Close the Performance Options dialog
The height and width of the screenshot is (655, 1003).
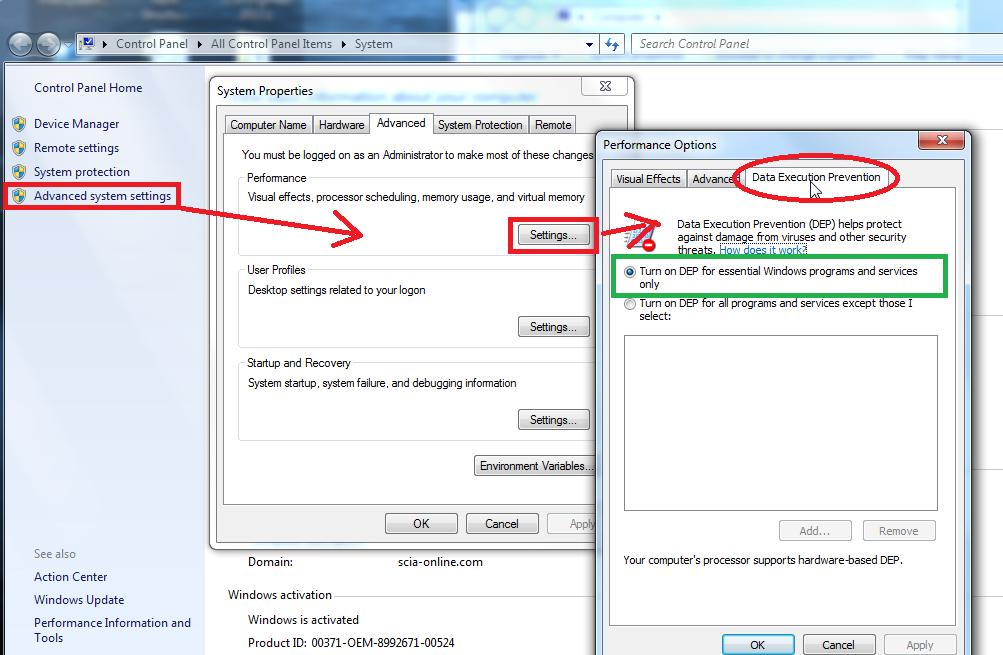coord(941,140)
